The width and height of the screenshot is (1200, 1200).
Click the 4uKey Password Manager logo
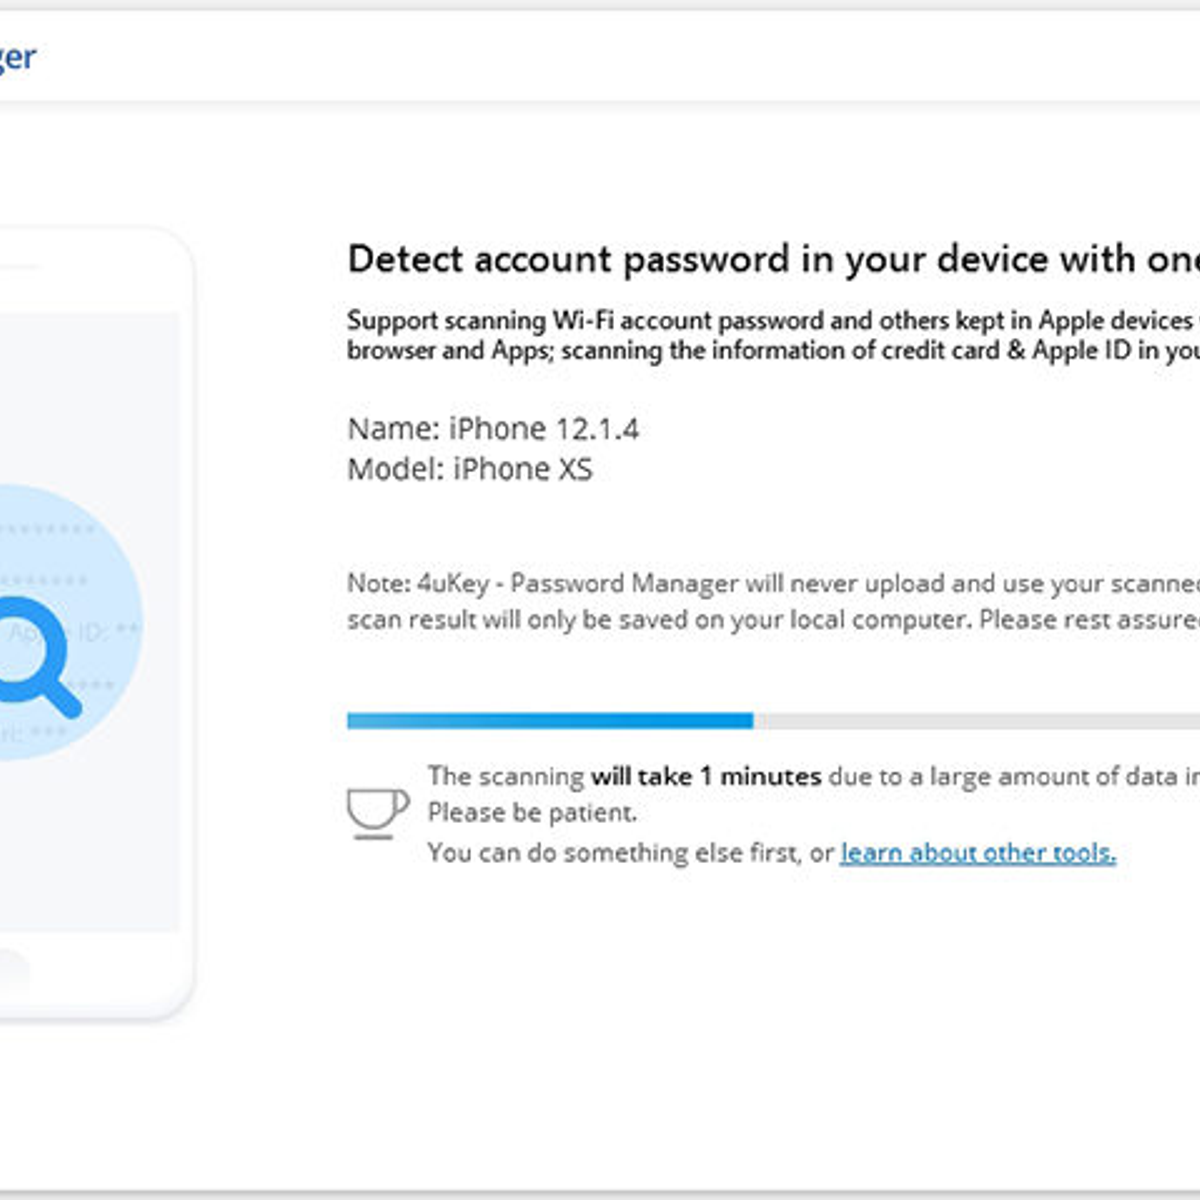[18, 57]
